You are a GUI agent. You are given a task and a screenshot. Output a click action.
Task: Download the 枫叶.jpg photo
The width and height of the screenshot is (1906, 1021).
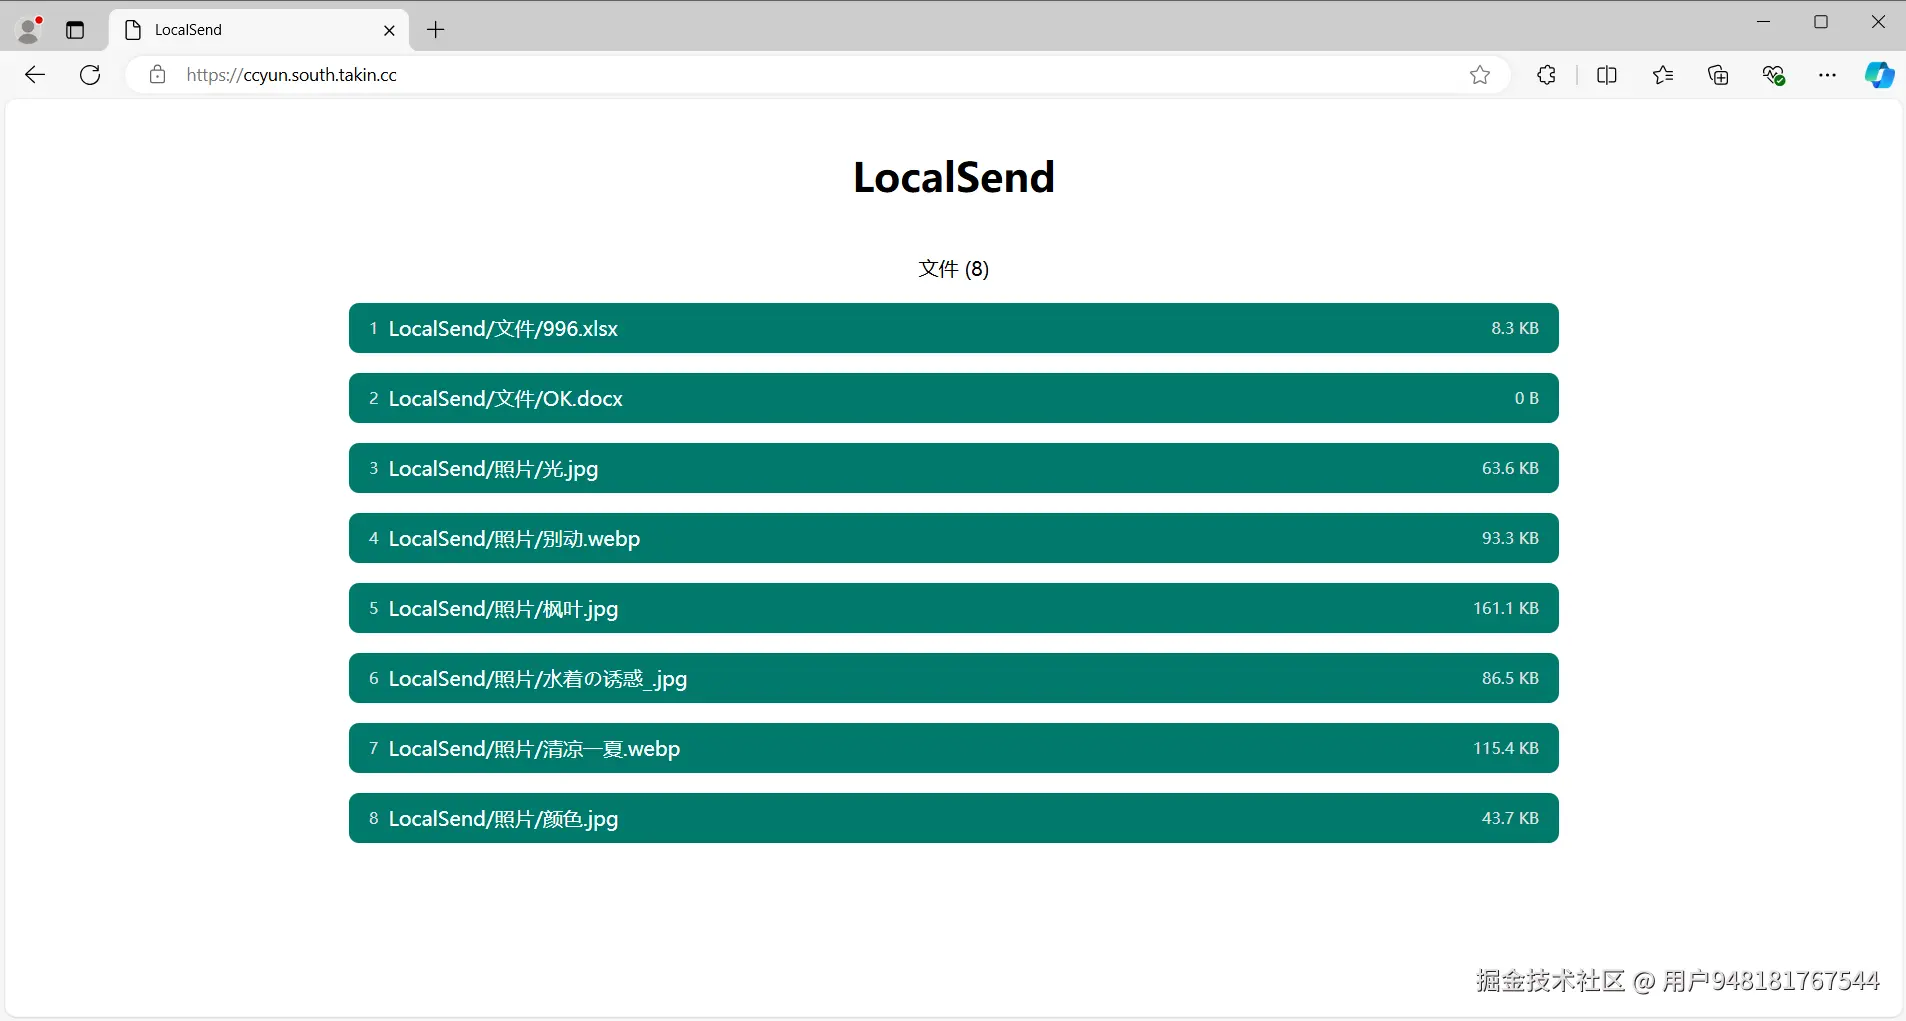pyautogui.click(x=954, y=608)
